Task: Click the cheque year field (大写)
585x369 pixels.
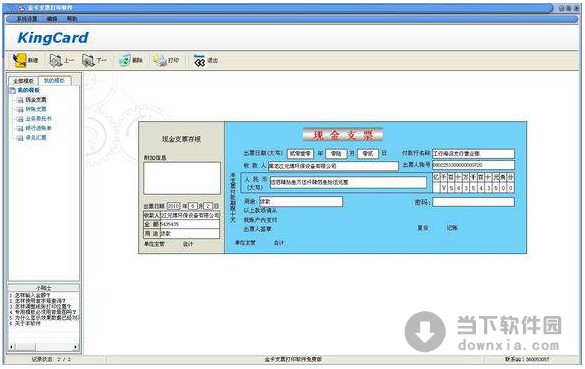Action: (300, 154)
